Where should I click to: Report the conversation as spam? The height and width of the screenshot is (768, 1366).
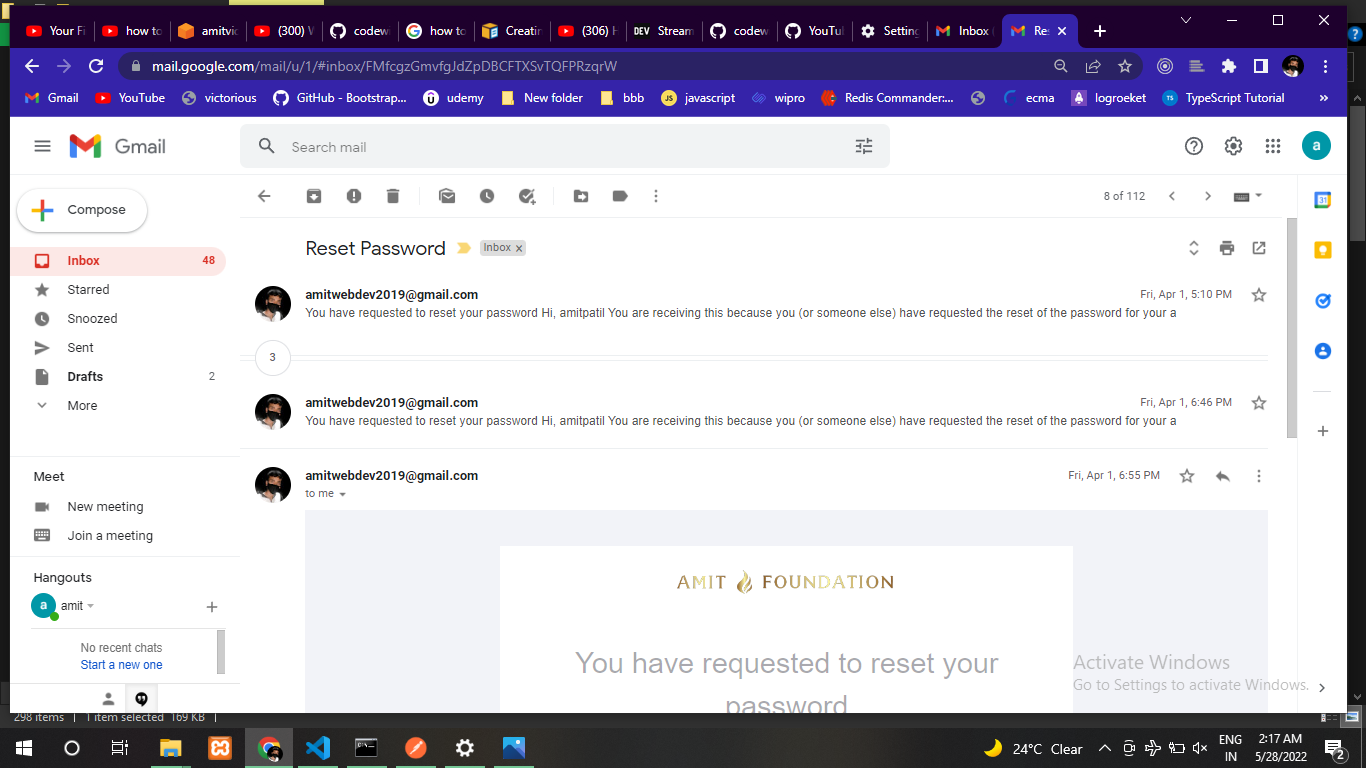pyautogui.click(x=354, y=196)
